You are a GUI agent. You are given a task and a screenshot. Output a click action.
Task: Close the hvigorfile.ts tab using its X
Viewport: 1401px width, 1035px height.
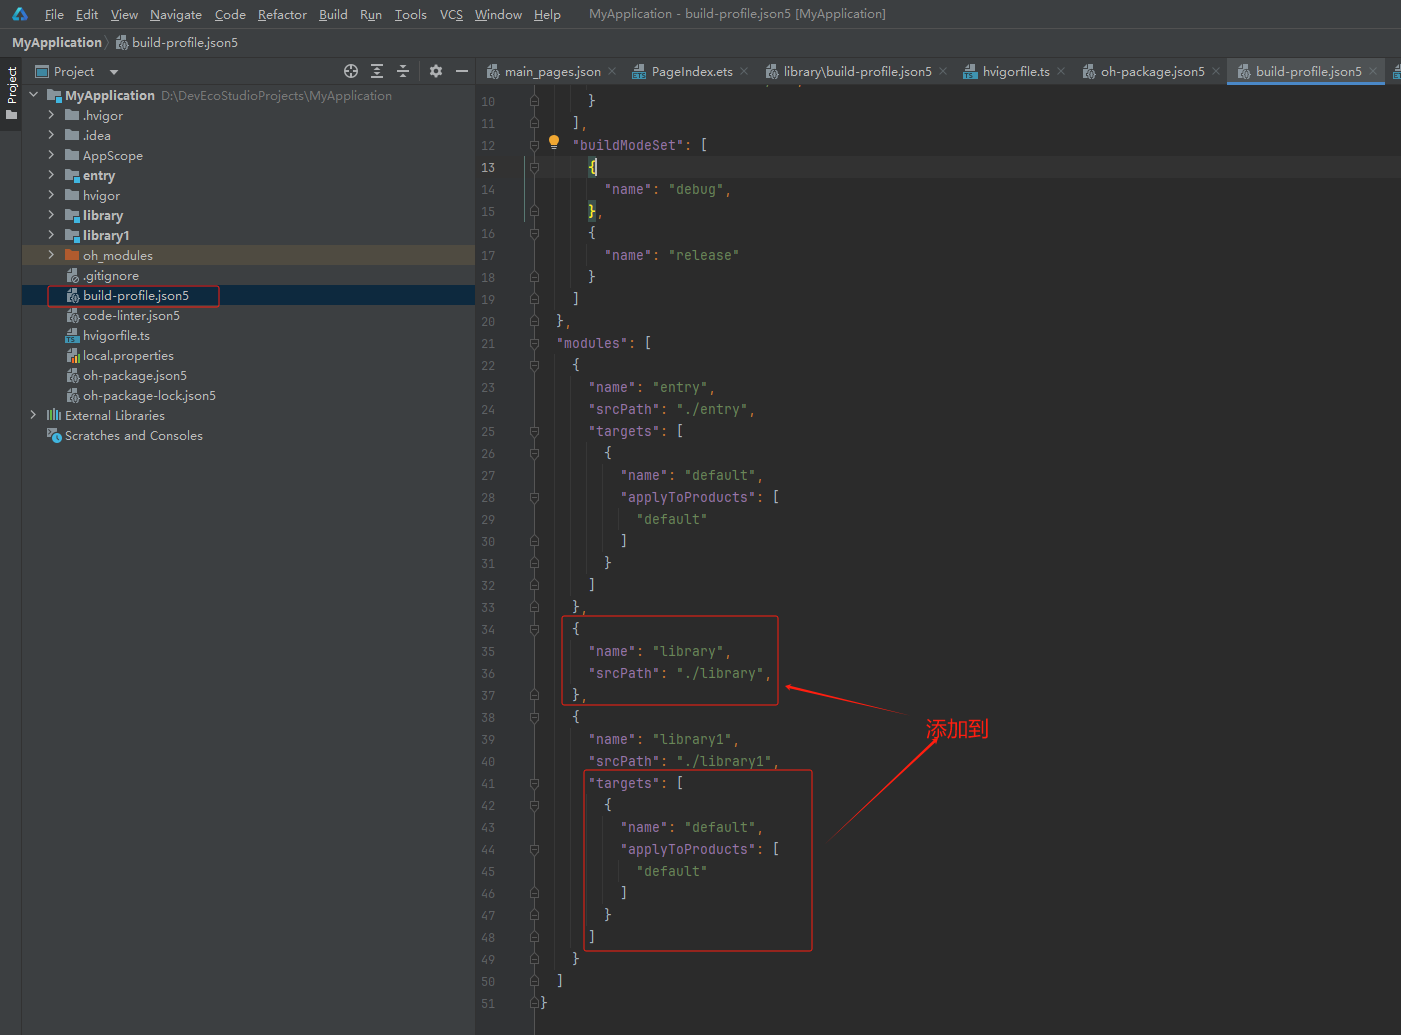(1061, 71)
